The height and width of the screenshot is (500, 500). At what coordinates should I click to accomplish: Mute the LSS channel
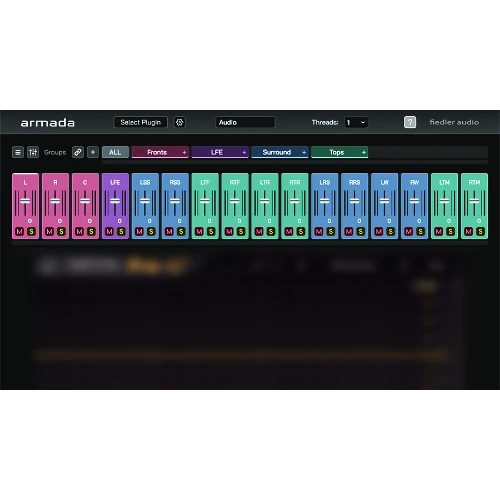pyautogui.click(x=139, y=231)
